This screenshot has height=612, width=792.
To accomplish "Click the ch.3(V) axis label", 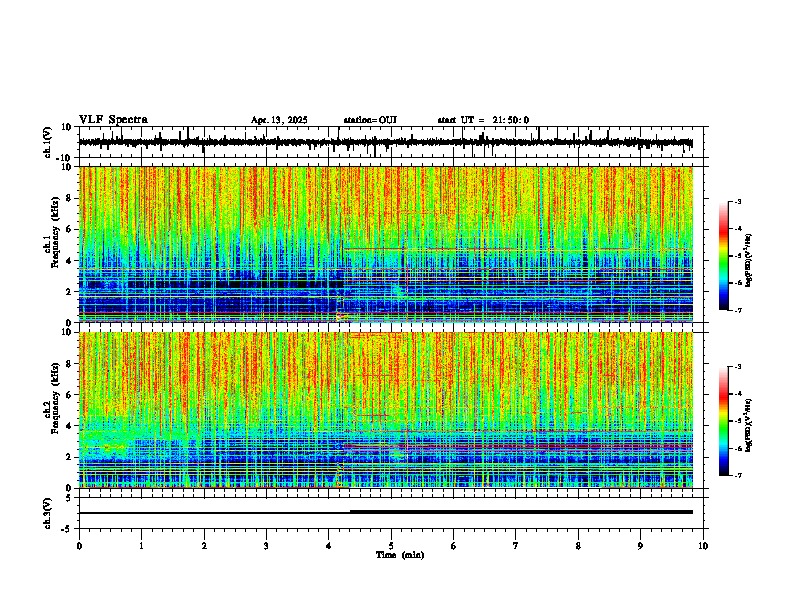I will point(48,513).
